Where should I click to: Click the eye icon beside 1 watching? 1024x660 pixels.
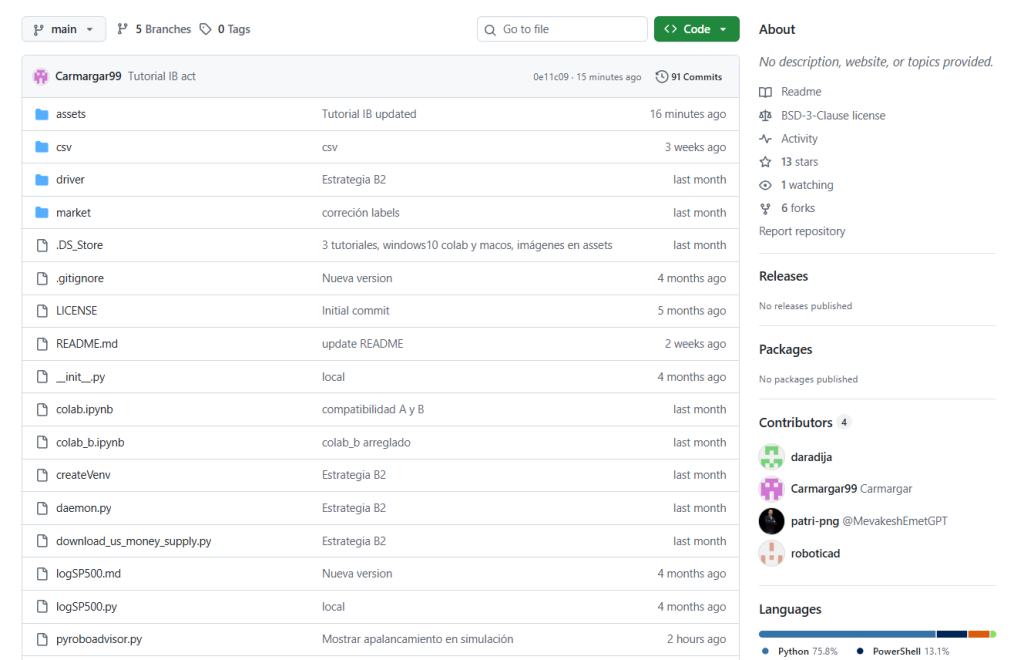tap(766, 185)
